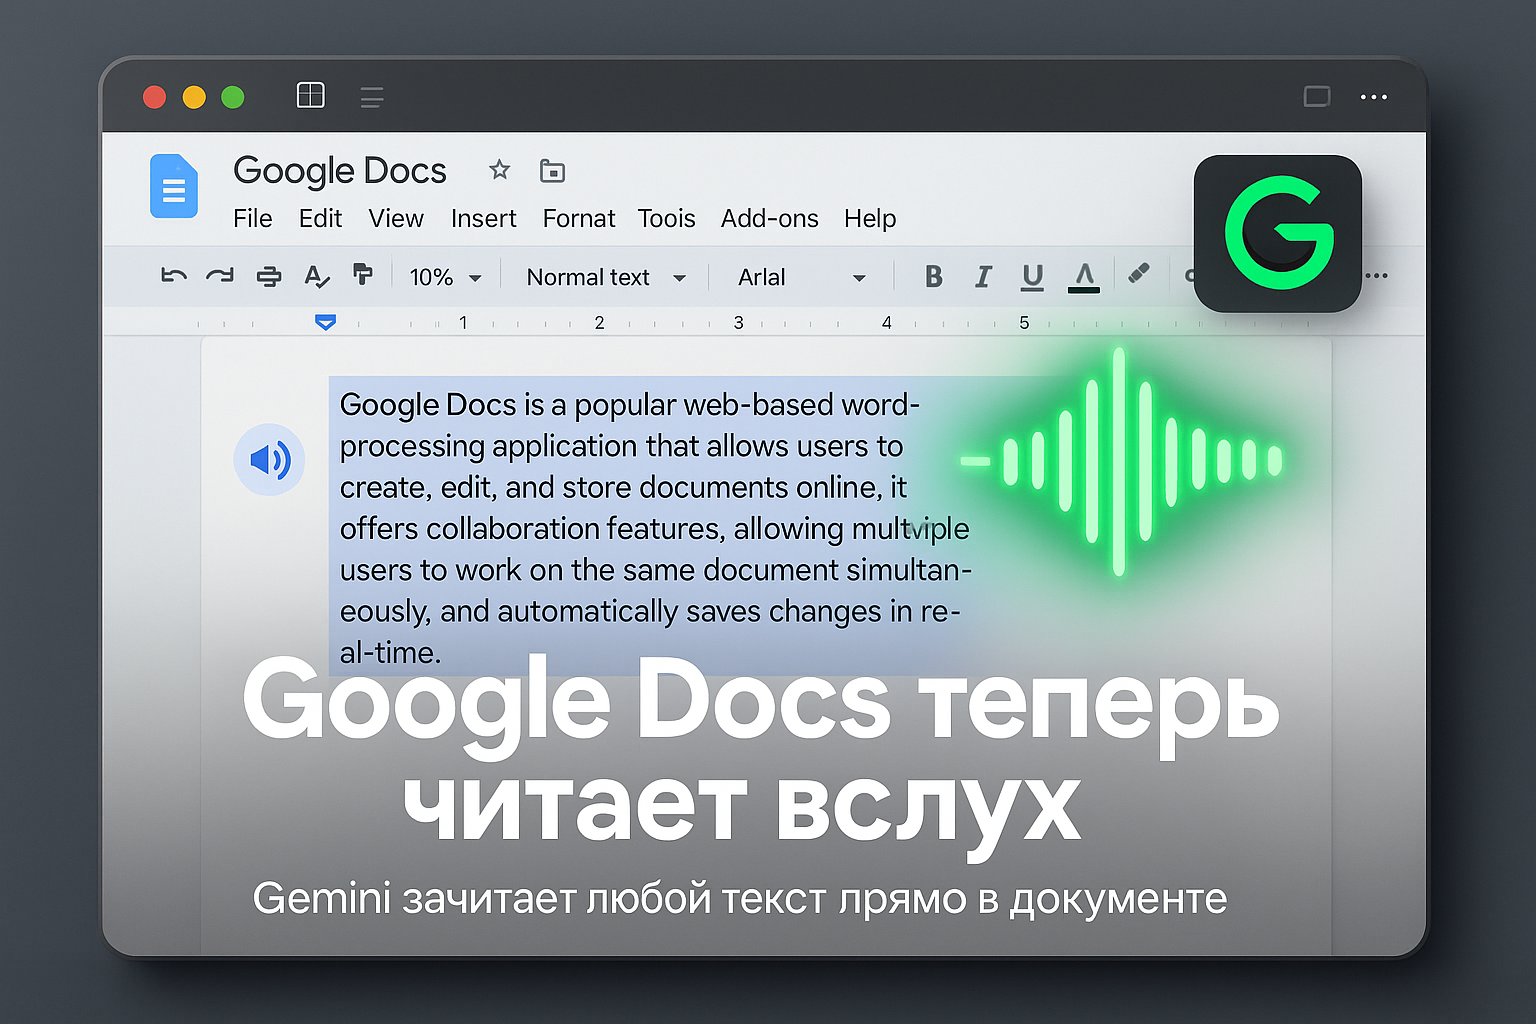Click the green G app icon
The image size is (1536, 1024).
point(1278,233)
